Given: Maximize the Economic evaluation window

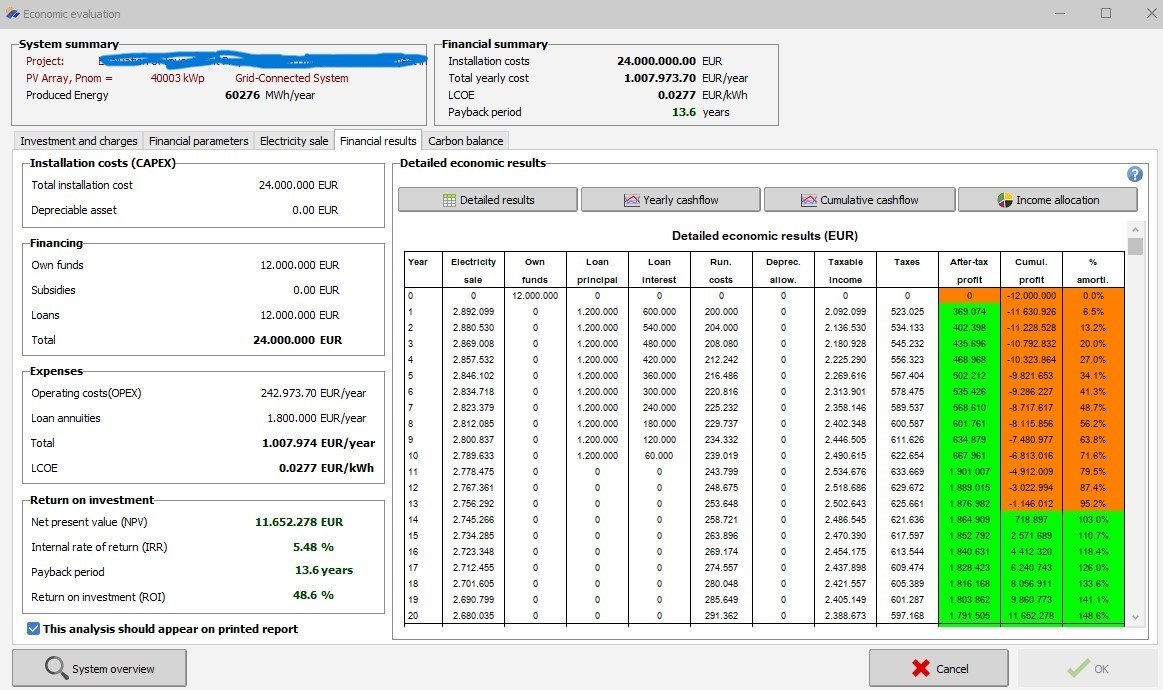Looking at the screenshot, I should (1106, 14).
